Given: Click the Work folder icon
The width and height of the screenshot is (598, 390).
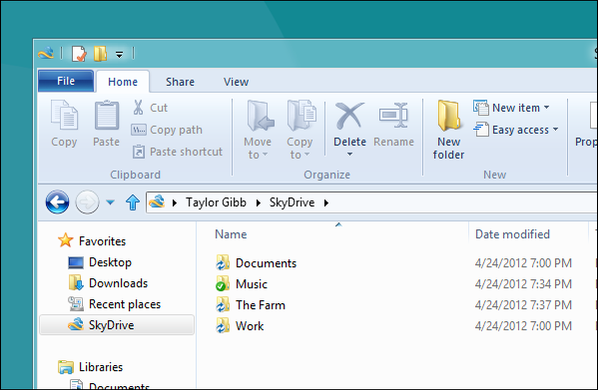Looking at the screenshot, I should (x=223, y=326).
